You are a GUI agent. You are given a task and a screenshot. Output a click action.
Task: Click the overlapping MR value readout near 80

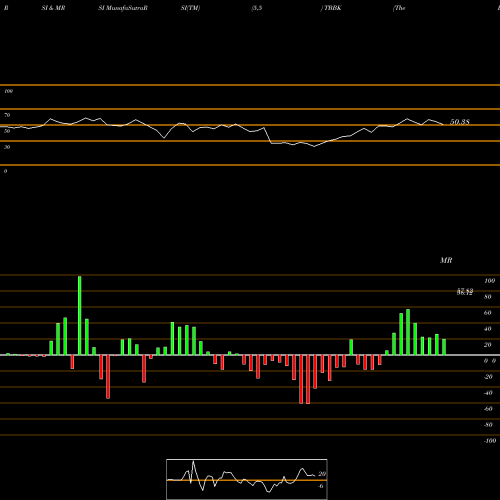pyautogui.click(x=465, y=292)
